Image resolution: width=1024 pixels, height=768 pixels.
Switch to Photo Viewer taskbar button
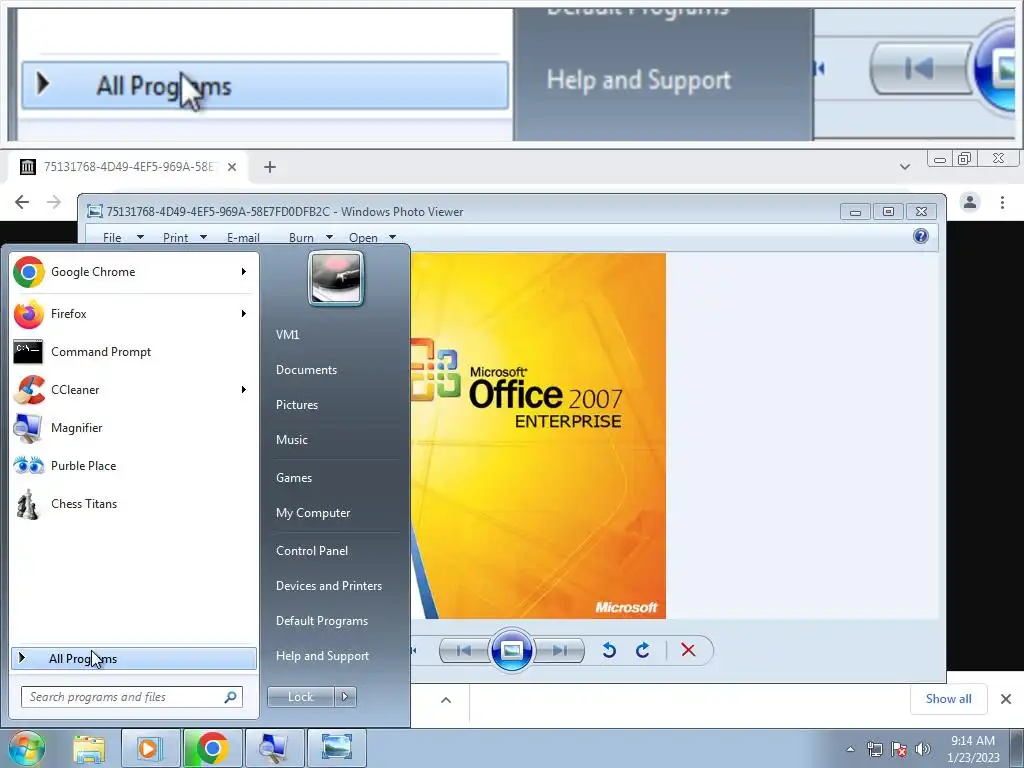336,748
